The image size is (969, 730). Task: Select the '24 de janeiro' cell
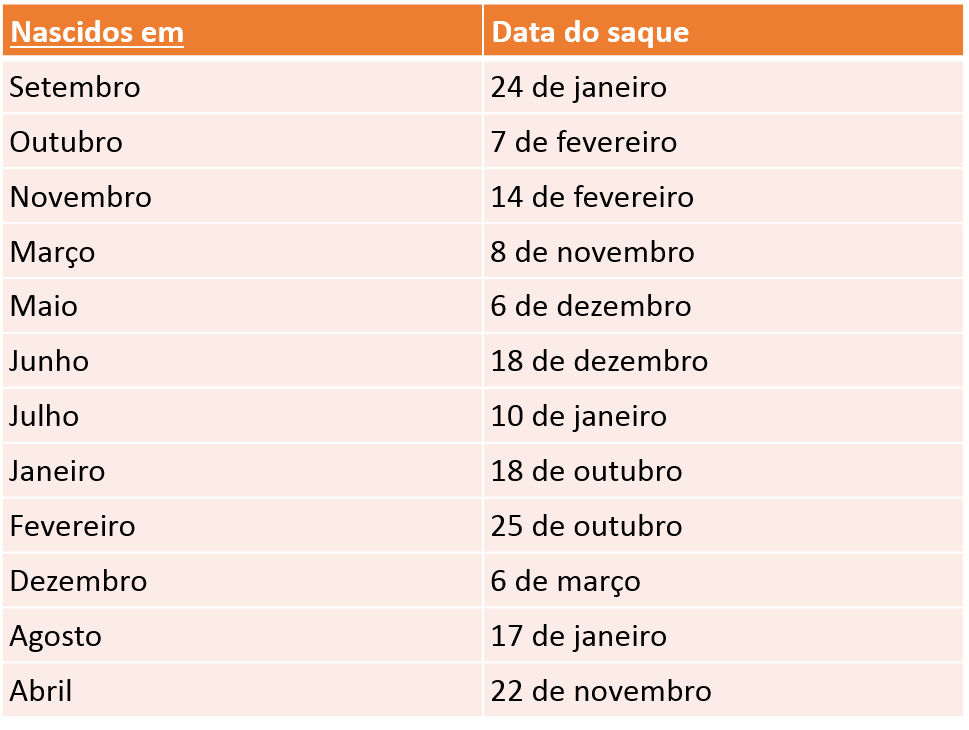[x=578, y=87]
